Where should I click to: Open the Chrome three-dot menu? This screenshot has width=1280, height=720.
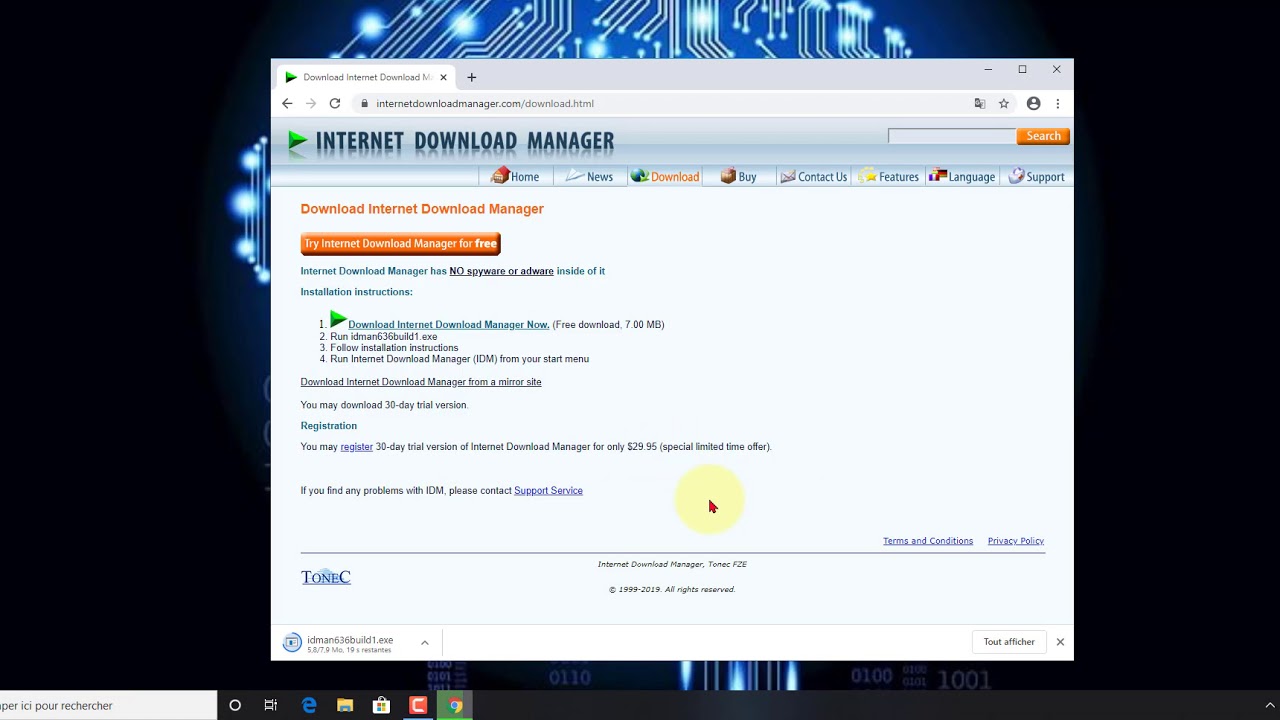click(1058, 103)
